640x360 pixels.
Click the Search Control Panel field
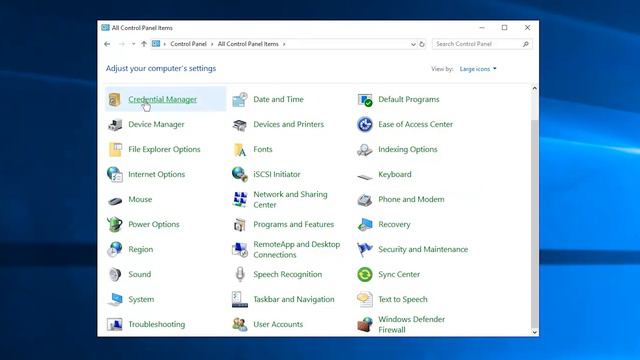tap(482, 44)
